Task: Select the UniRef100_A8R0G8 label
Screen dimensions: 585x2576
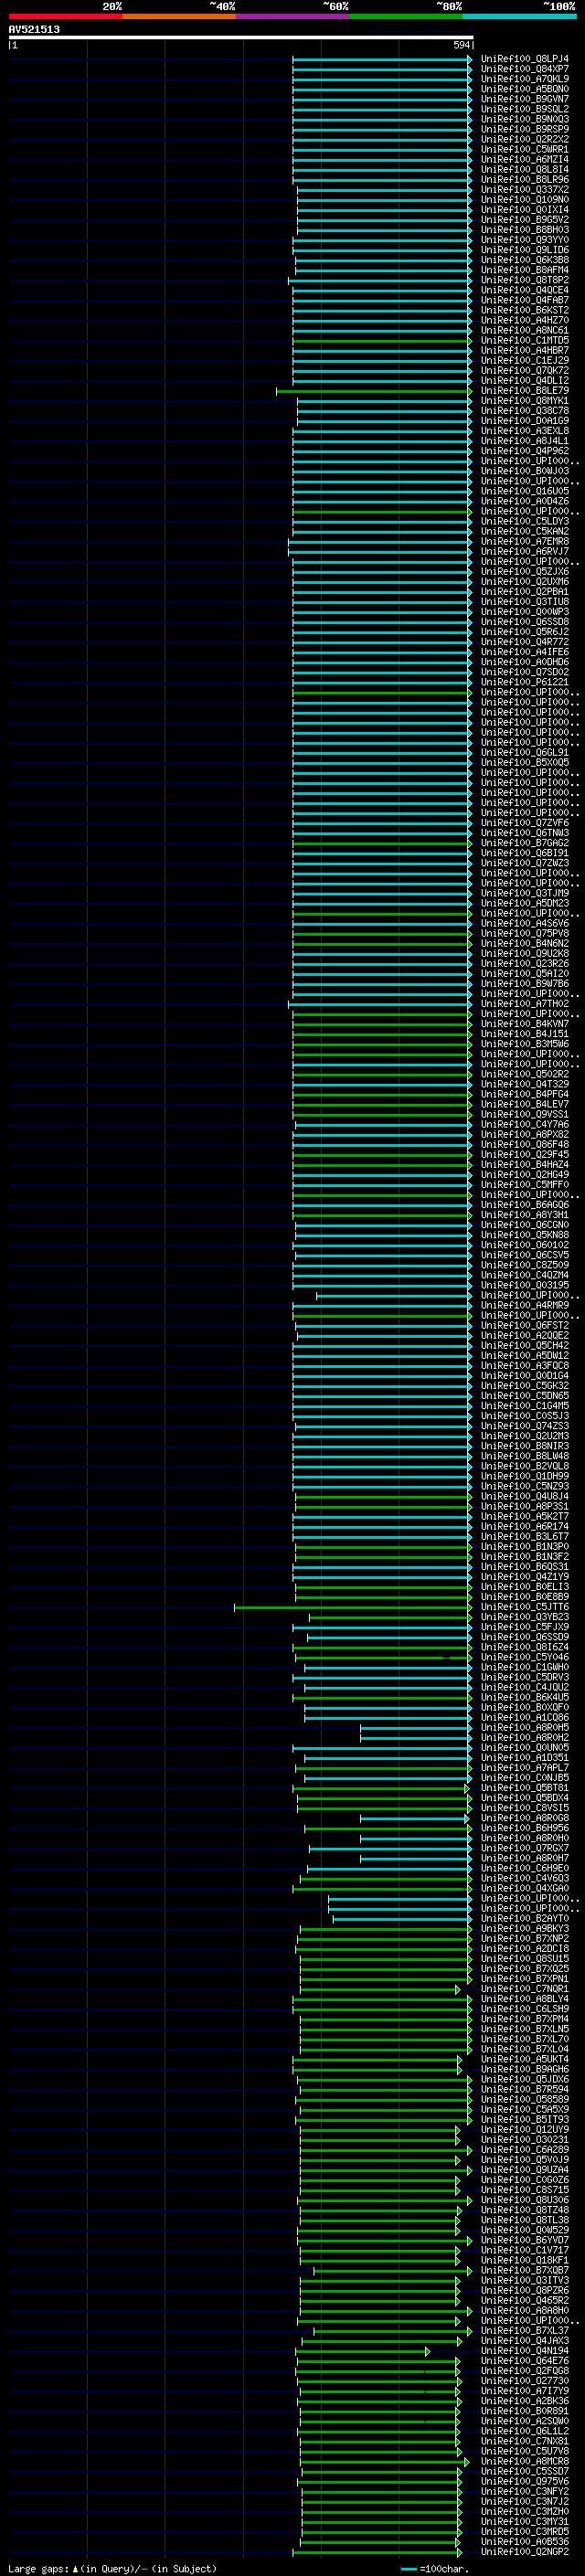Action: [x=525, y=1817]
